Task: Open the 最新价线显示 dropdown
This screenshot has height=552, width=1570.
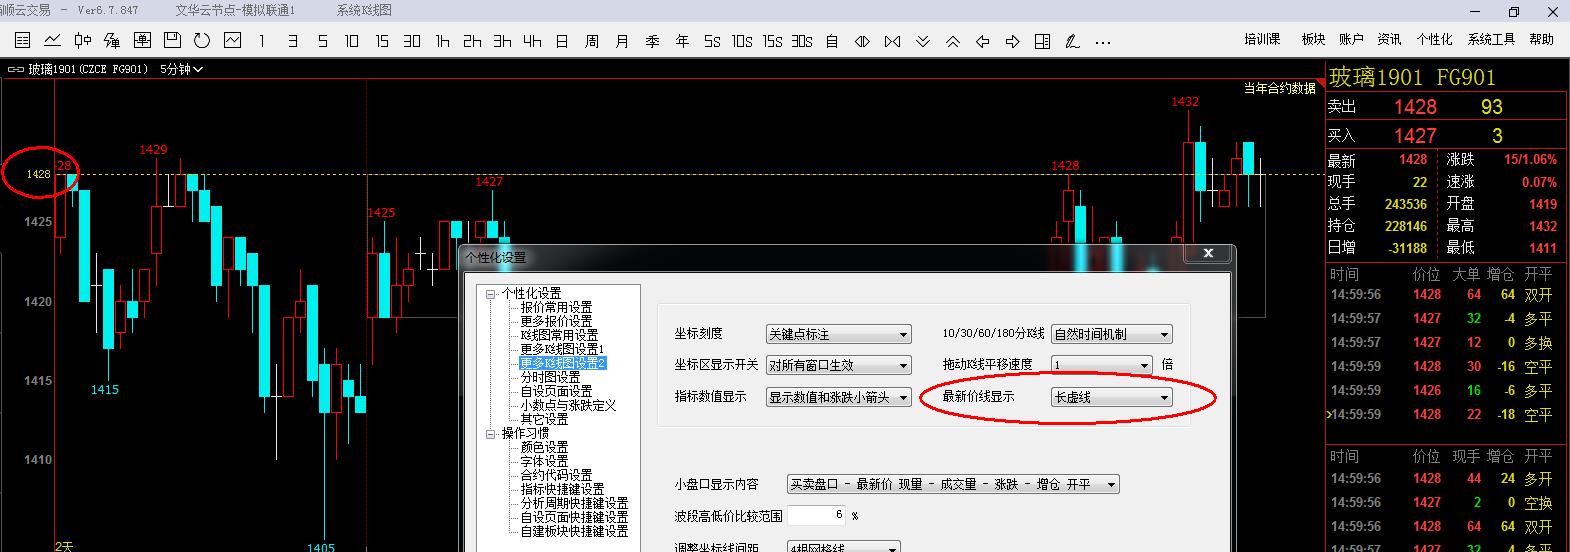Action: tap(1111, 397)
